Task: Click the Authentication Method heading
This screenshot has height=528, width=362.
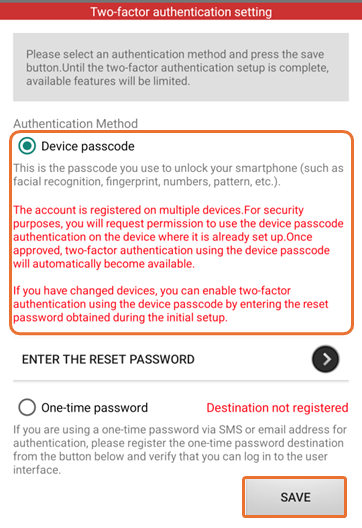Action: pyautogui.click(x=75, y=124)
